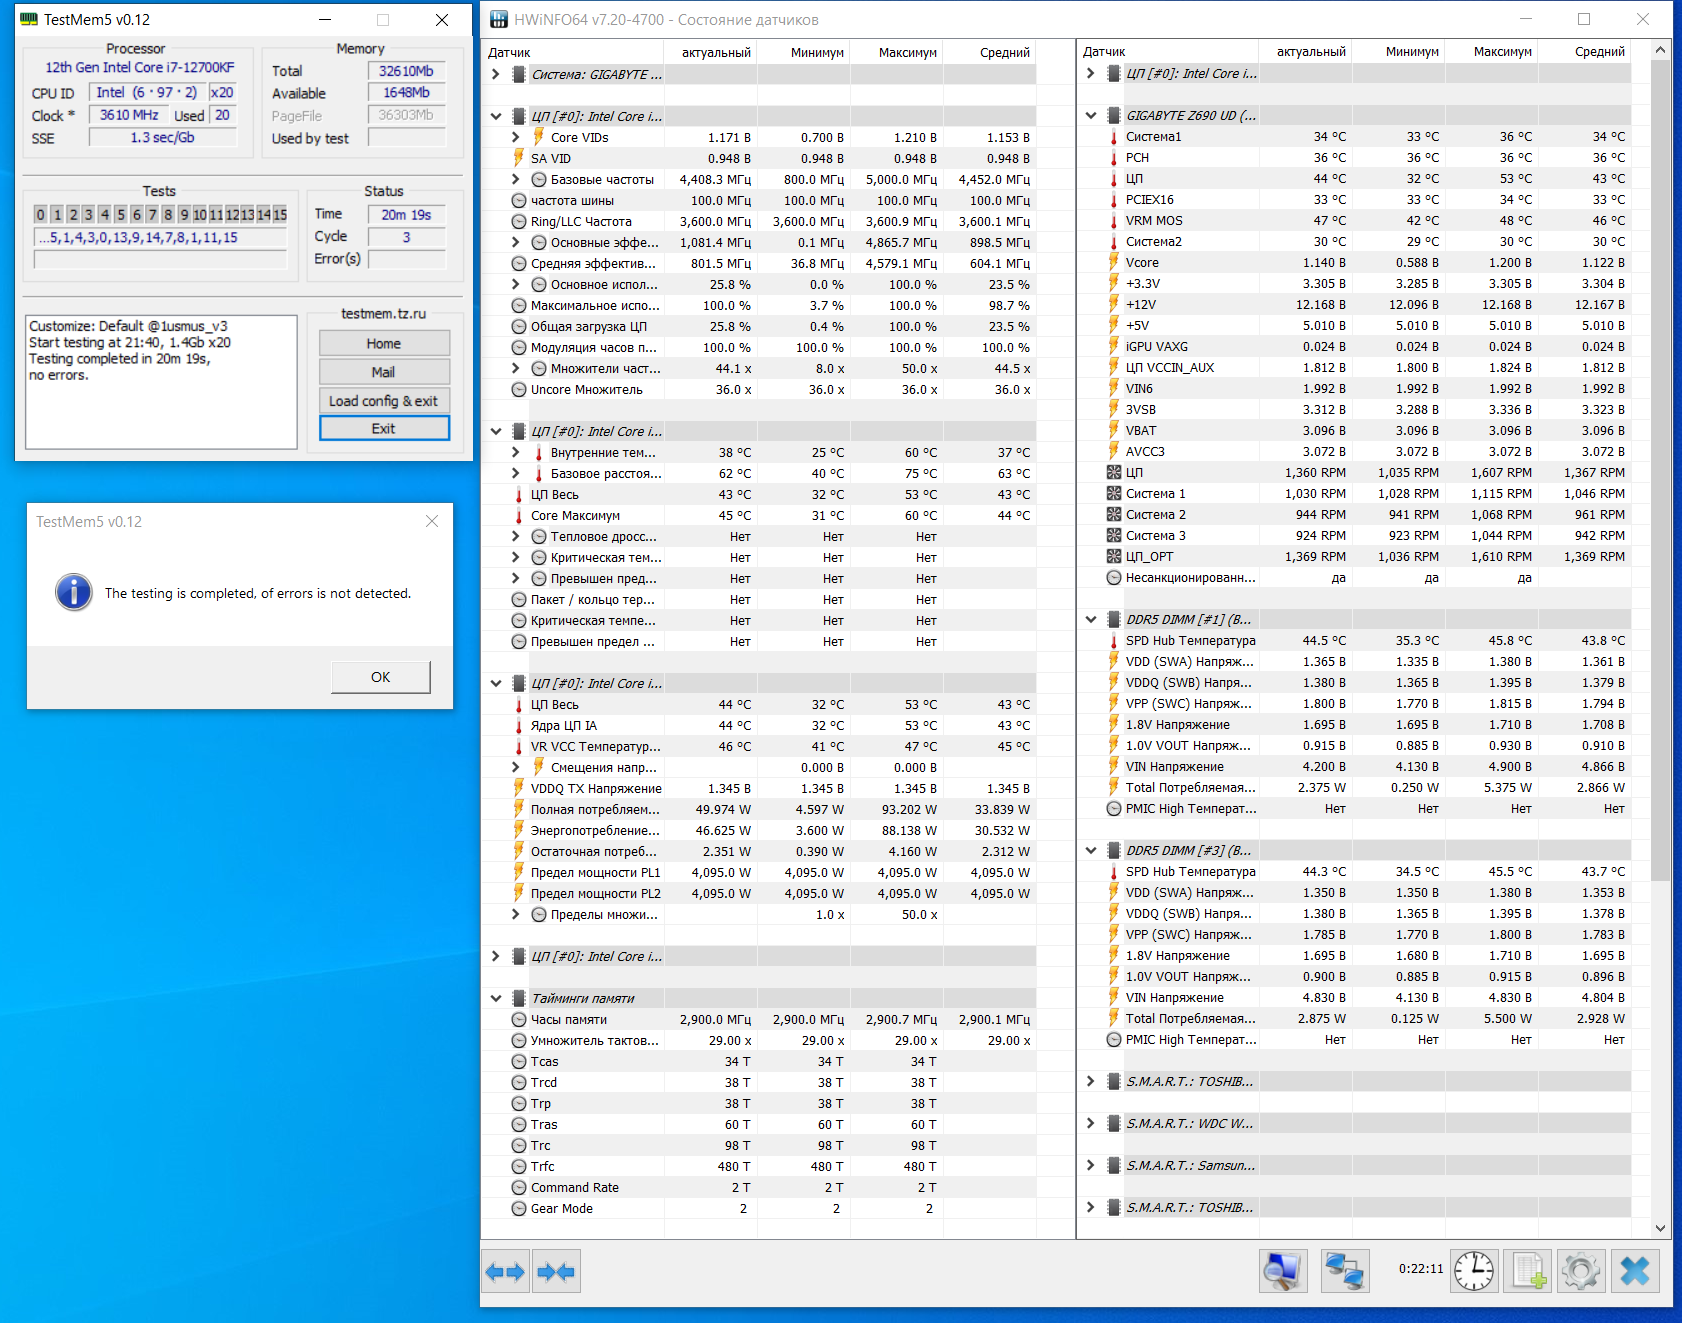The image size is (1682, 1323).
Task: Click the collapse-columns inward arrows button in HWiNFO
Action: pyautogui.click(x=555, y=1272)
